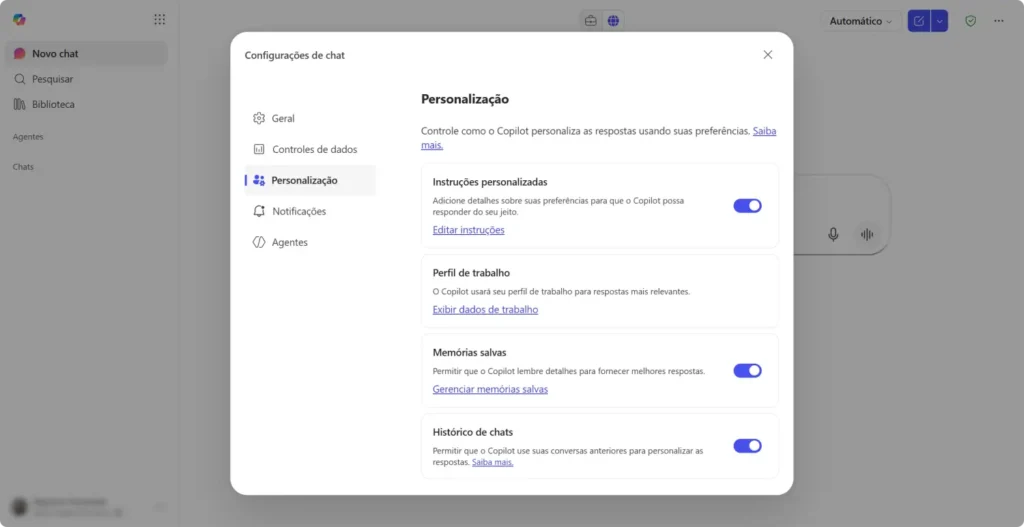
Task: Toggle the Memórias salvas switch
Action: tap(747, 370)
